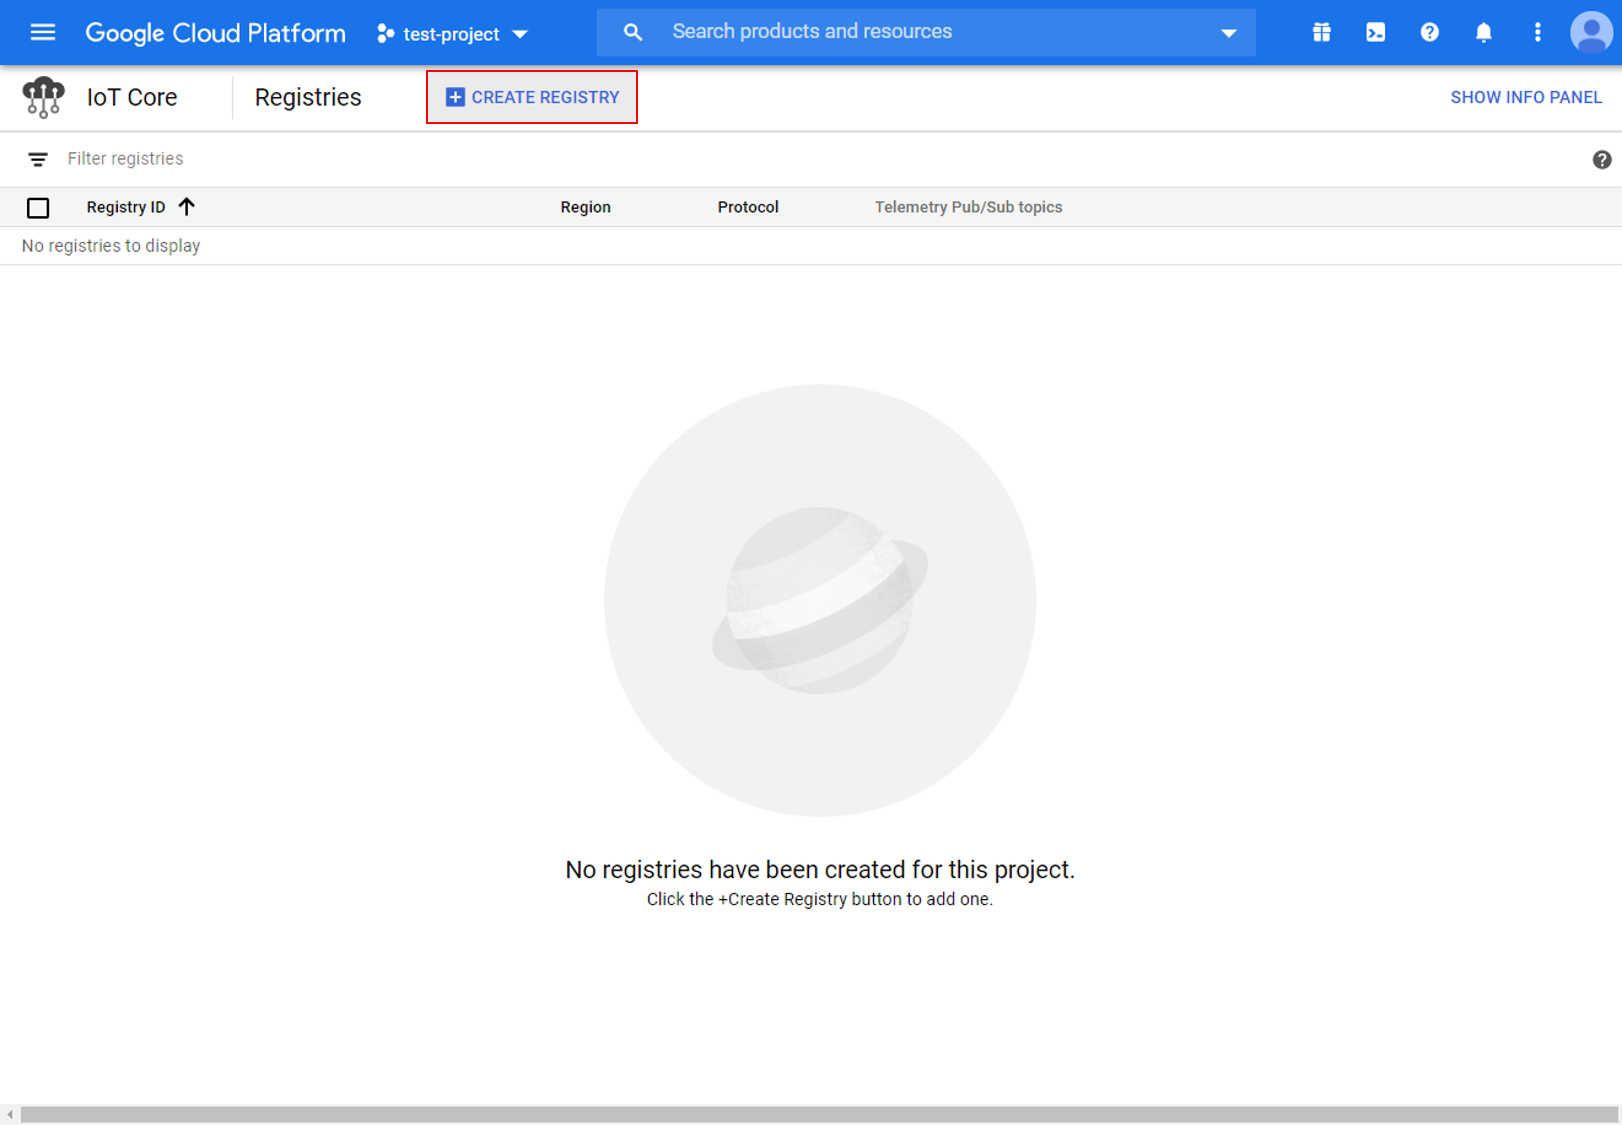Open the filter help question icon
The height and width of the screenshot is (1125, 1622).
click(1602, 160)
